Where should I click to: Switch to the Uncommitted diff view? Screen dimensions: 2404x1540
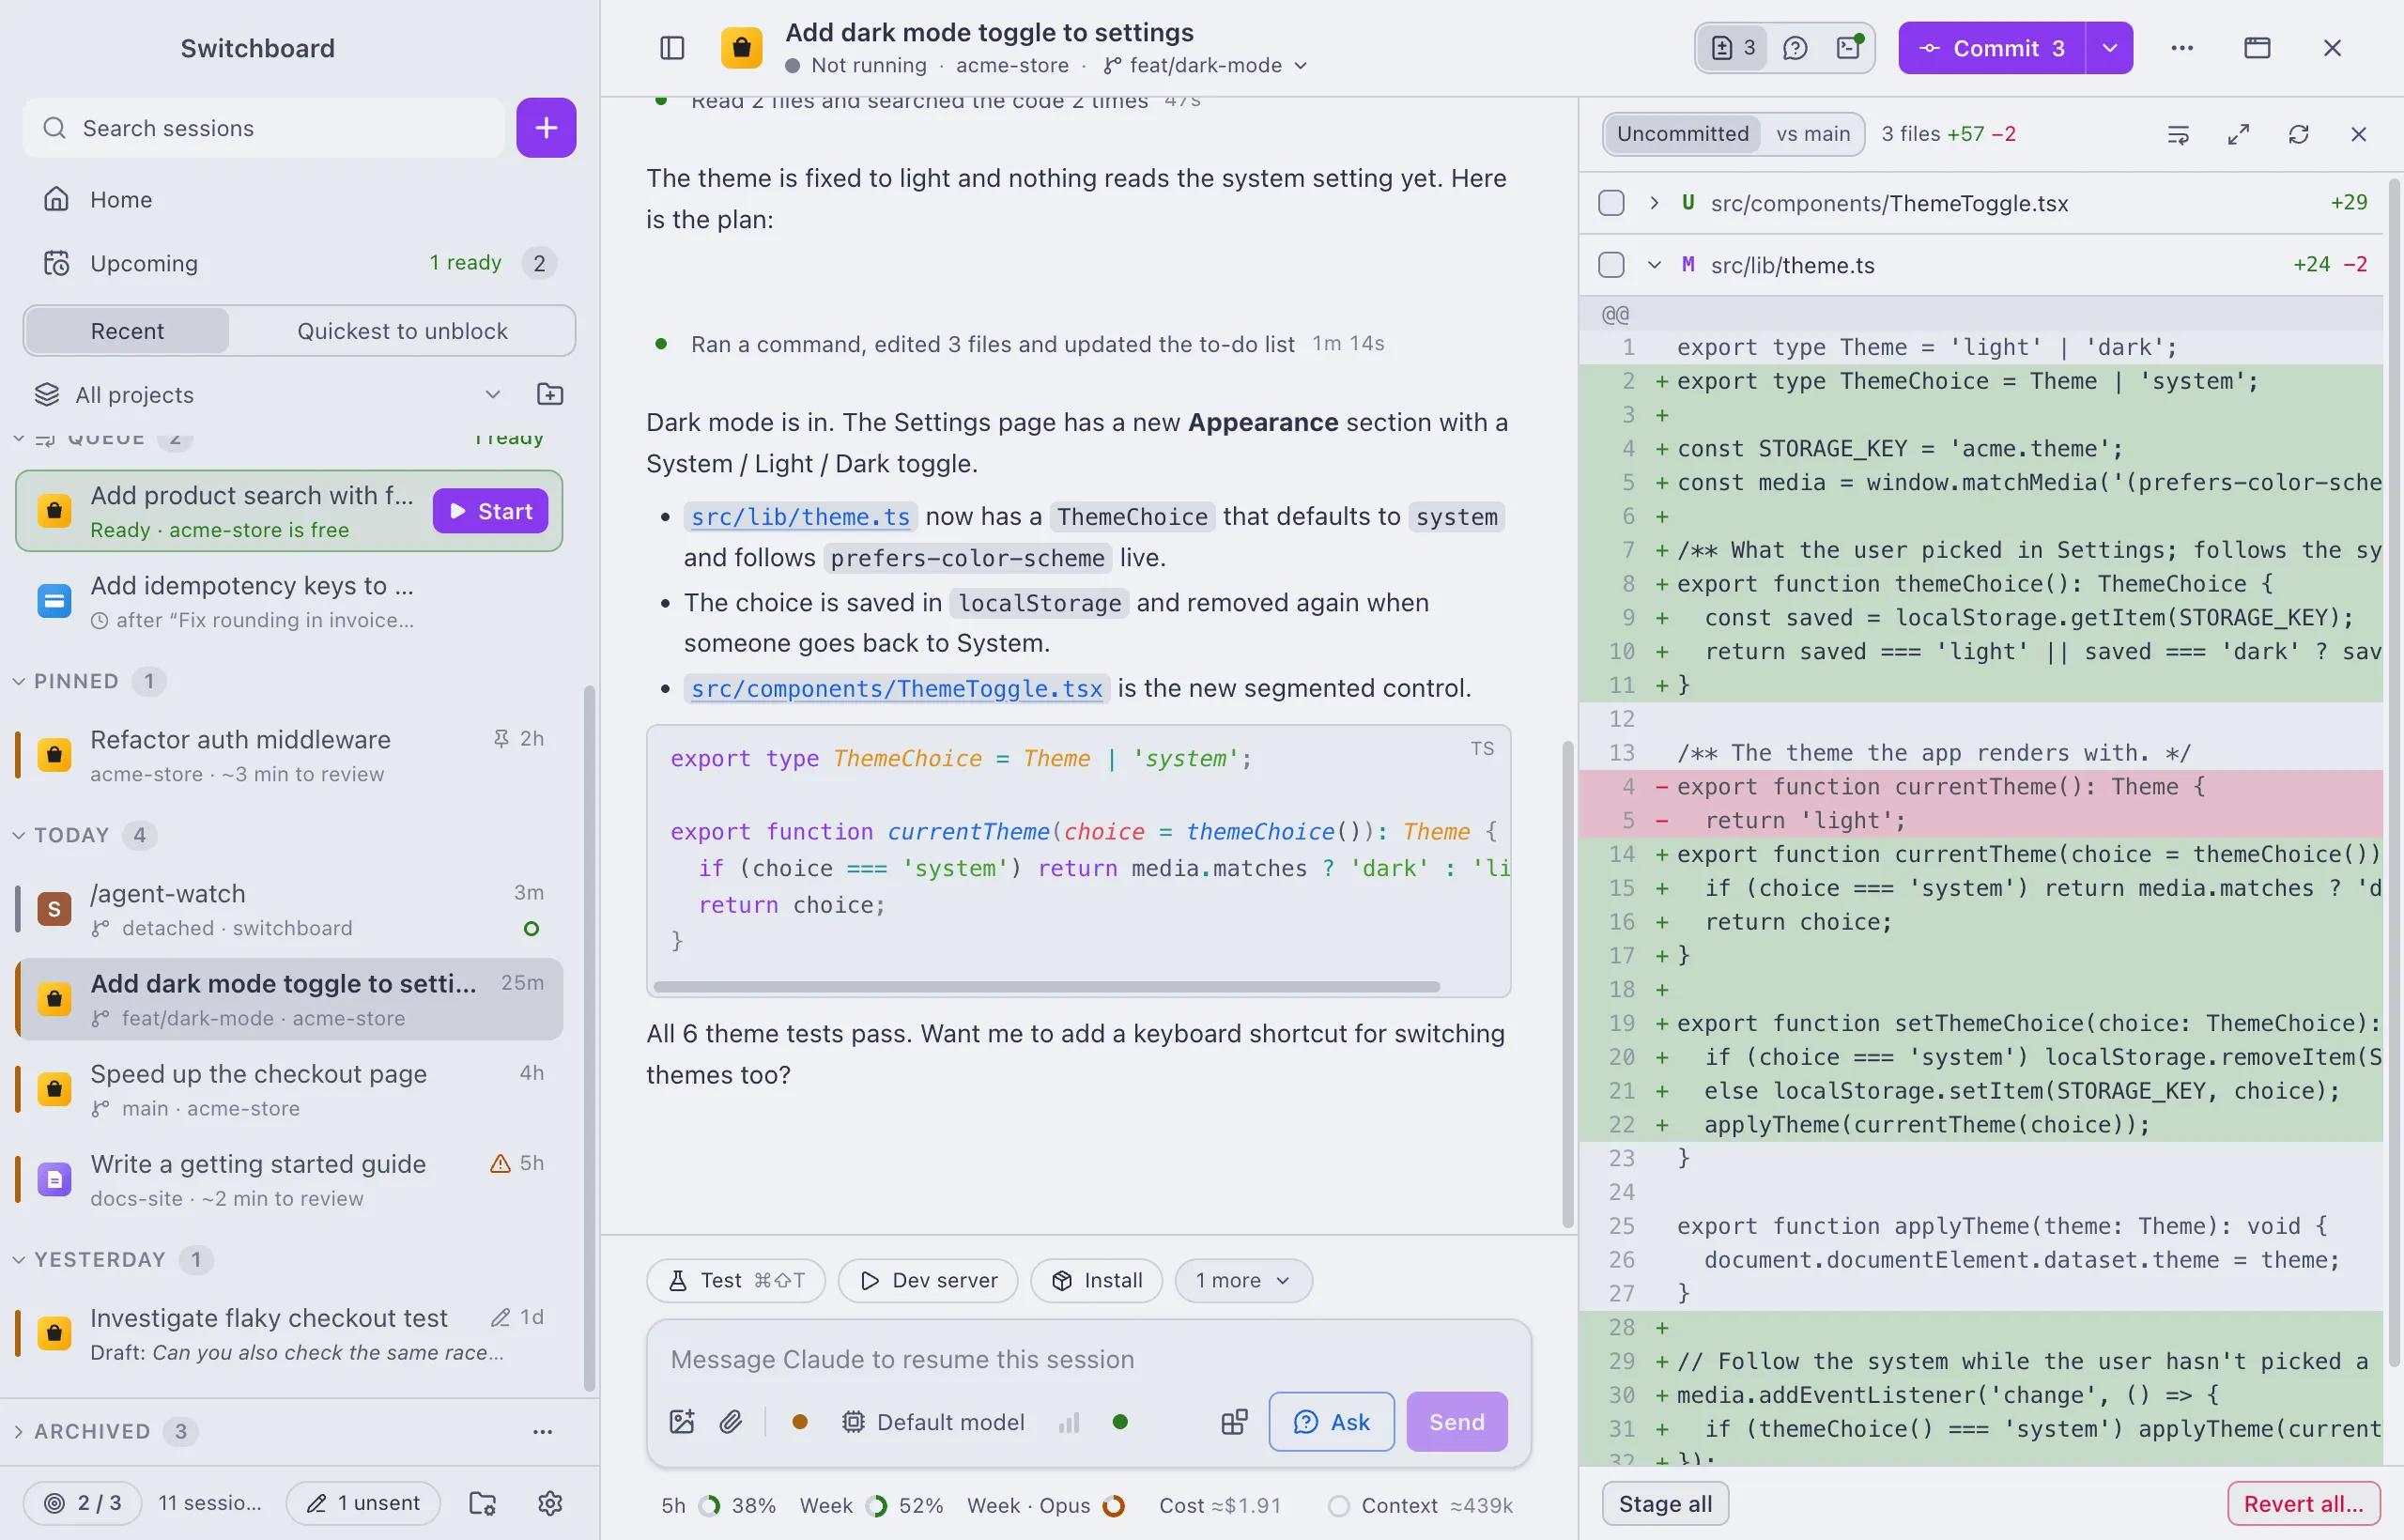[1682, 134]
